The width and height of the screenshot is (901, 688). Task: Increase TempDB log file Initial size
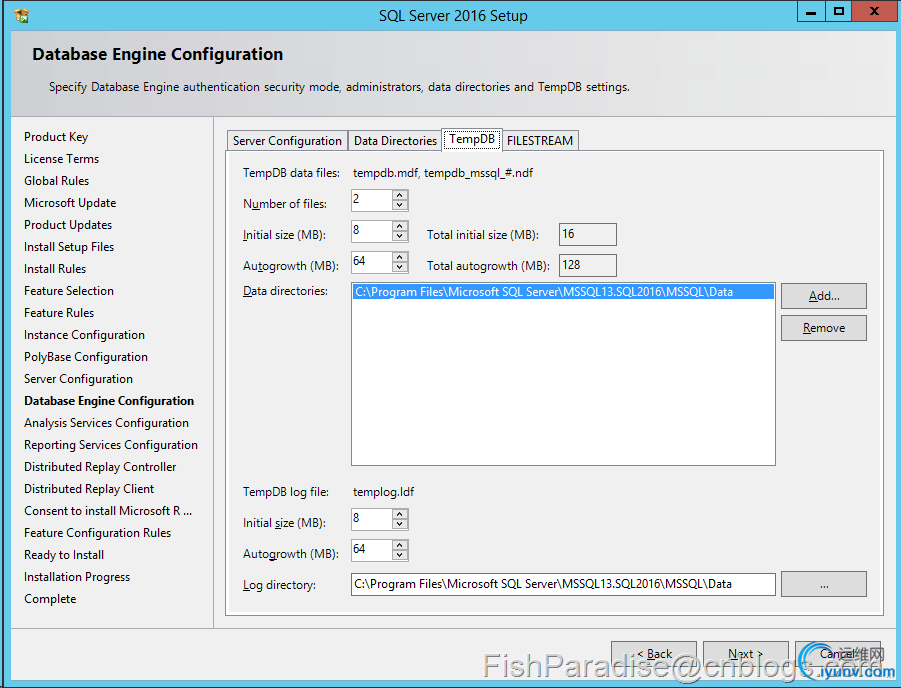[x=400, y=514]
